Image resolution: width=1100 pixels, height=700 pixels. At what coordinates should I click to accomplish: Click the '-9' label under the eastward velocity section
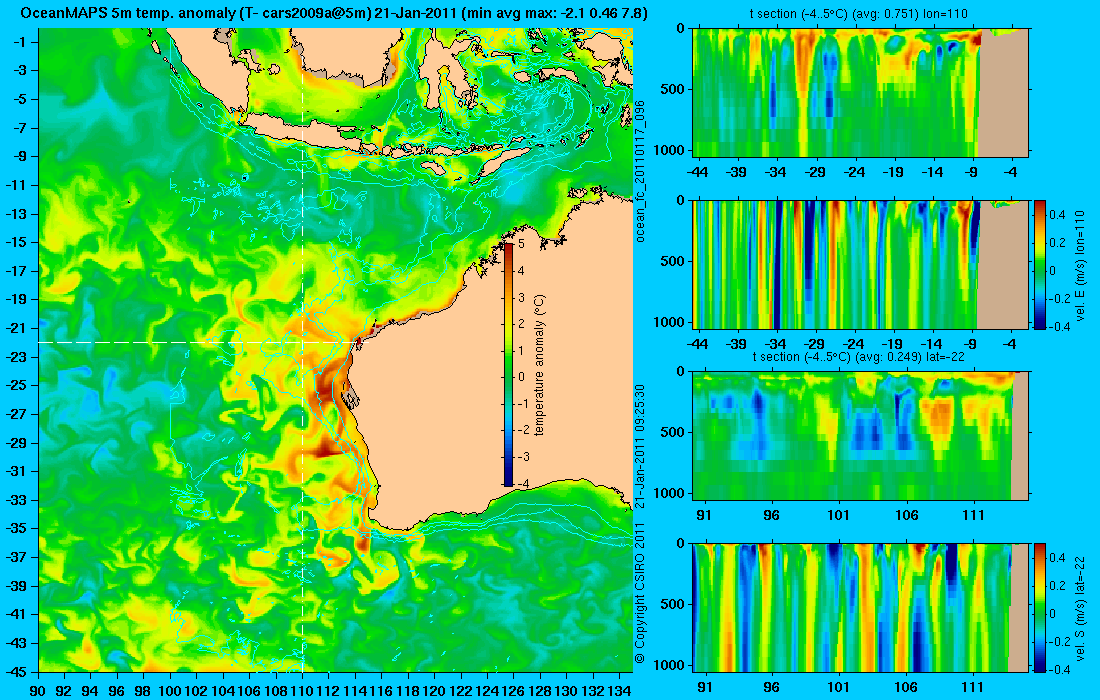(x=972, y=344)
